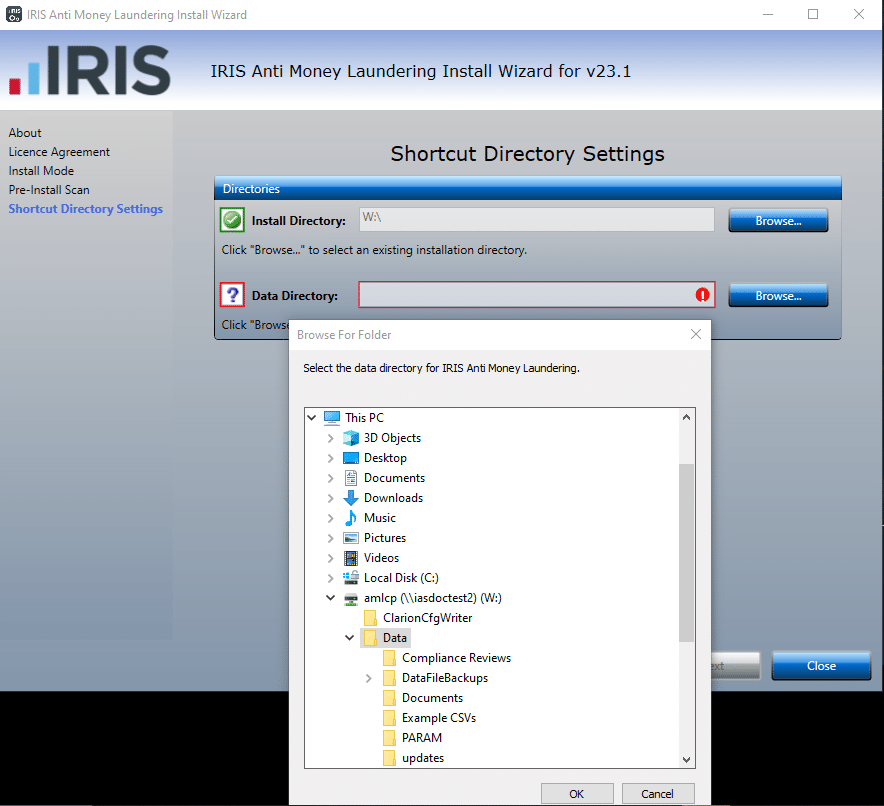The image size is (884, 806).
Task: Expand the Pictures node
Action: (331, 538)
